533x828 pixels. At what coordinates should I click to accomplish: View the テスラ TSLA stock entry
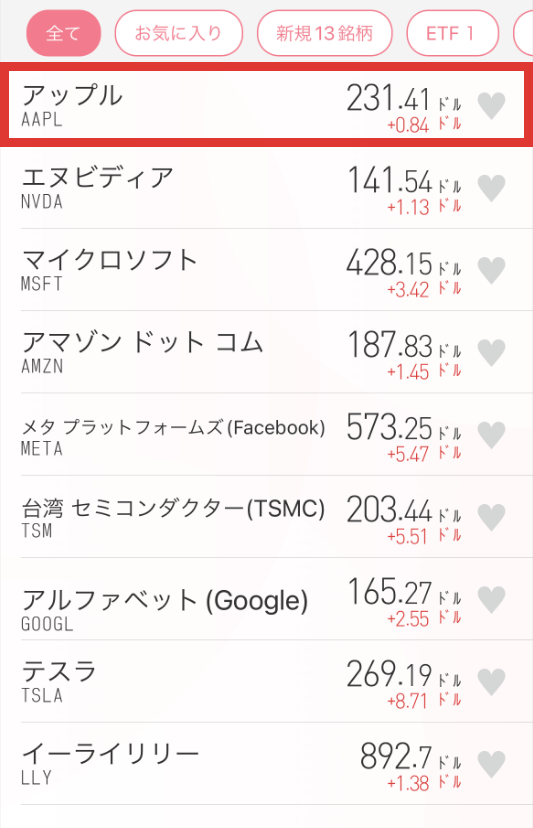266,682
